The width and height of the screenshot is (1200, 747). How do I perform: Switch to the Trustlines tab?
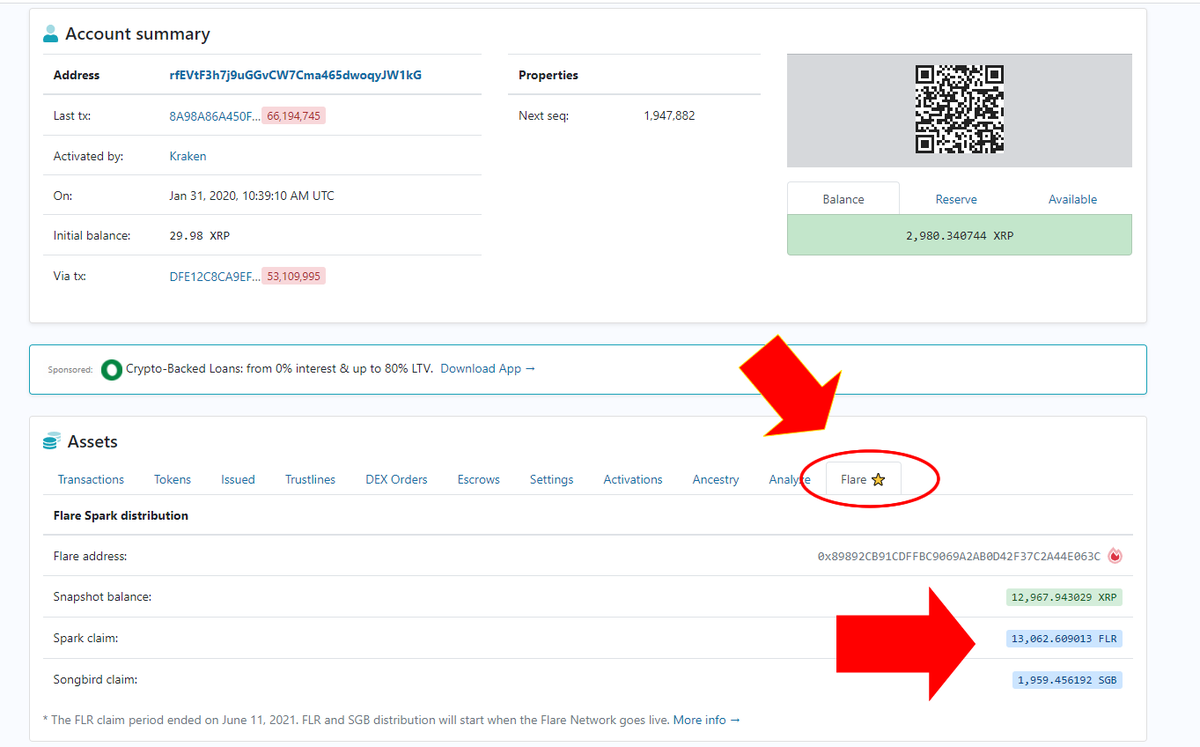click(310, 479)
